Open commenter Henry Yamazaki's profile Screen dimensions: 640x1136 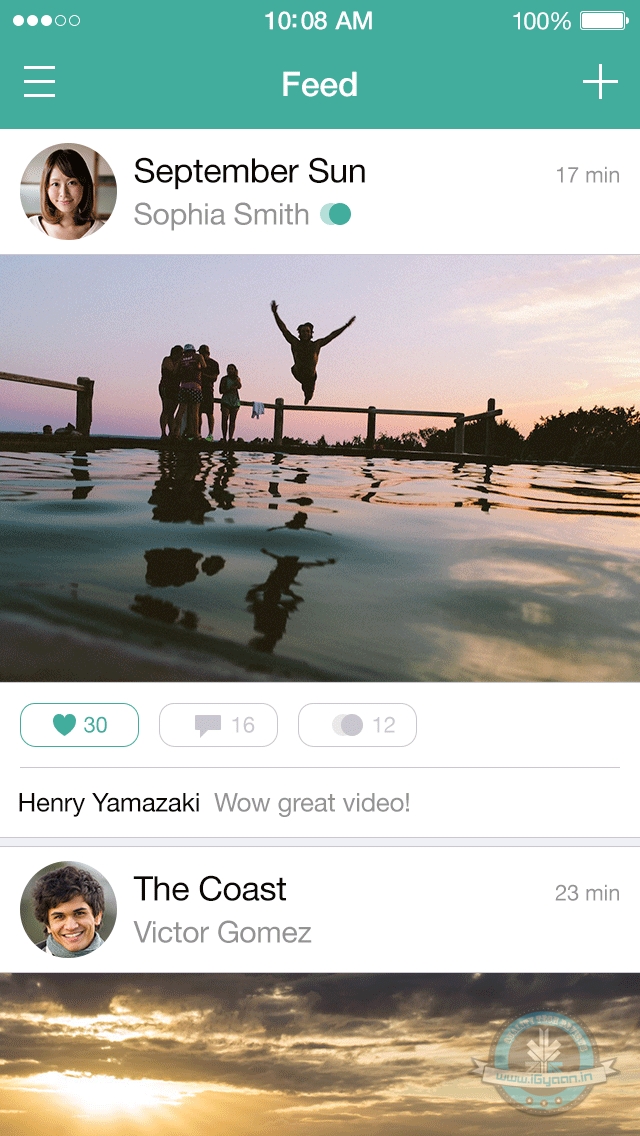[x=109, y=802]
